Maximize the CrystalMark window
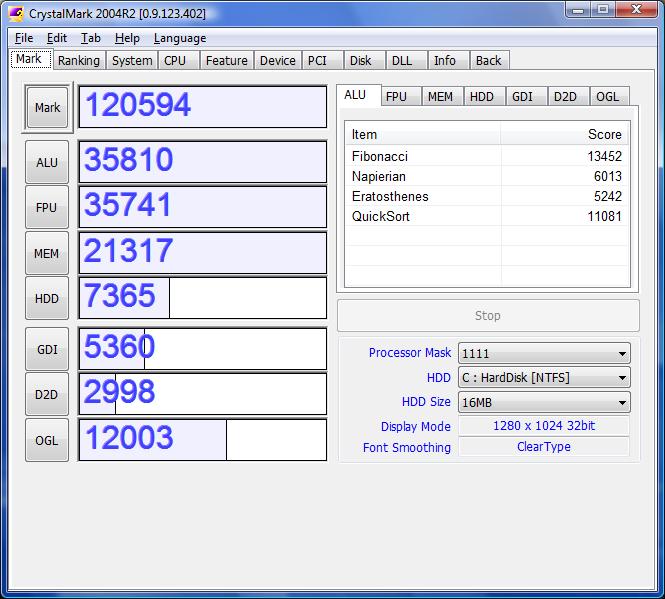 pyautogui.click(x=603, y=10)
